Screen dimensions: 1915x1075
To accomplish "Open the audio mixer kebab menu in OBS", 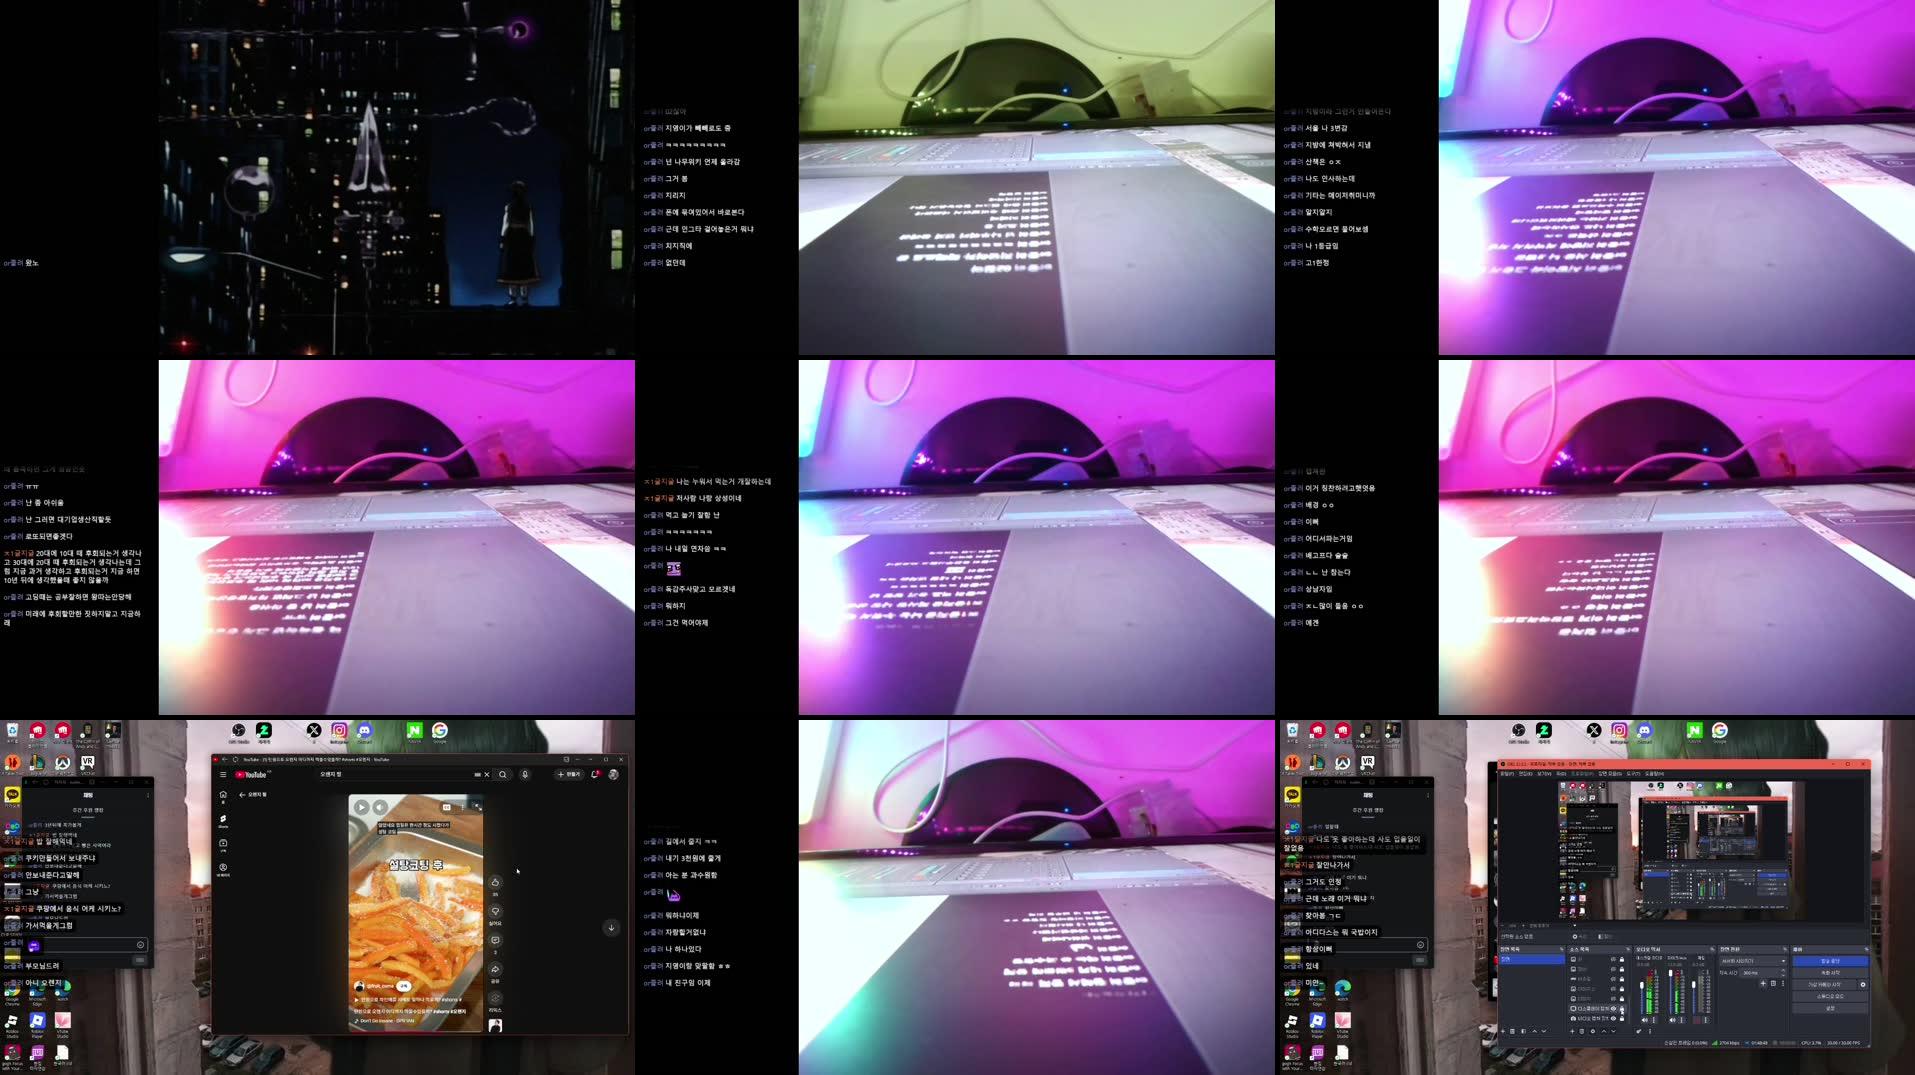I will pos(1650,1031).
